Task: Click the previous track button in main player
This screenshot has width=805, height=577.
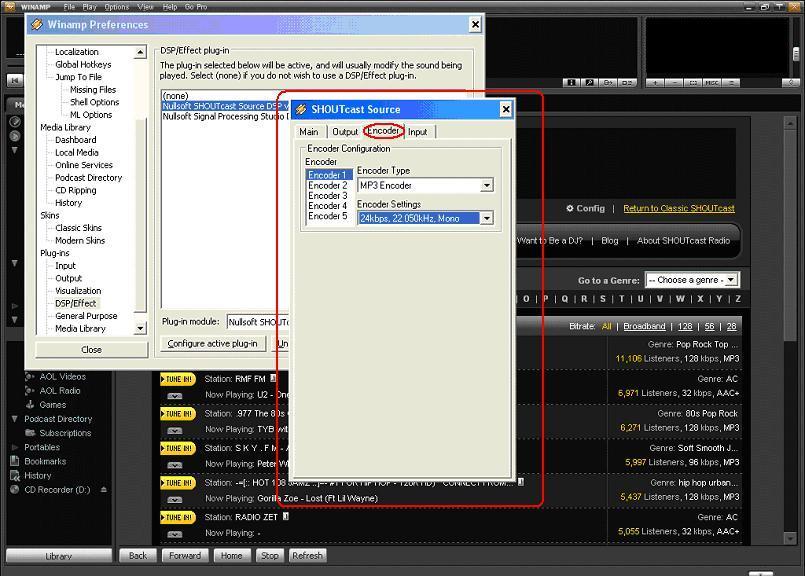Action: click(x=15, y=80)
